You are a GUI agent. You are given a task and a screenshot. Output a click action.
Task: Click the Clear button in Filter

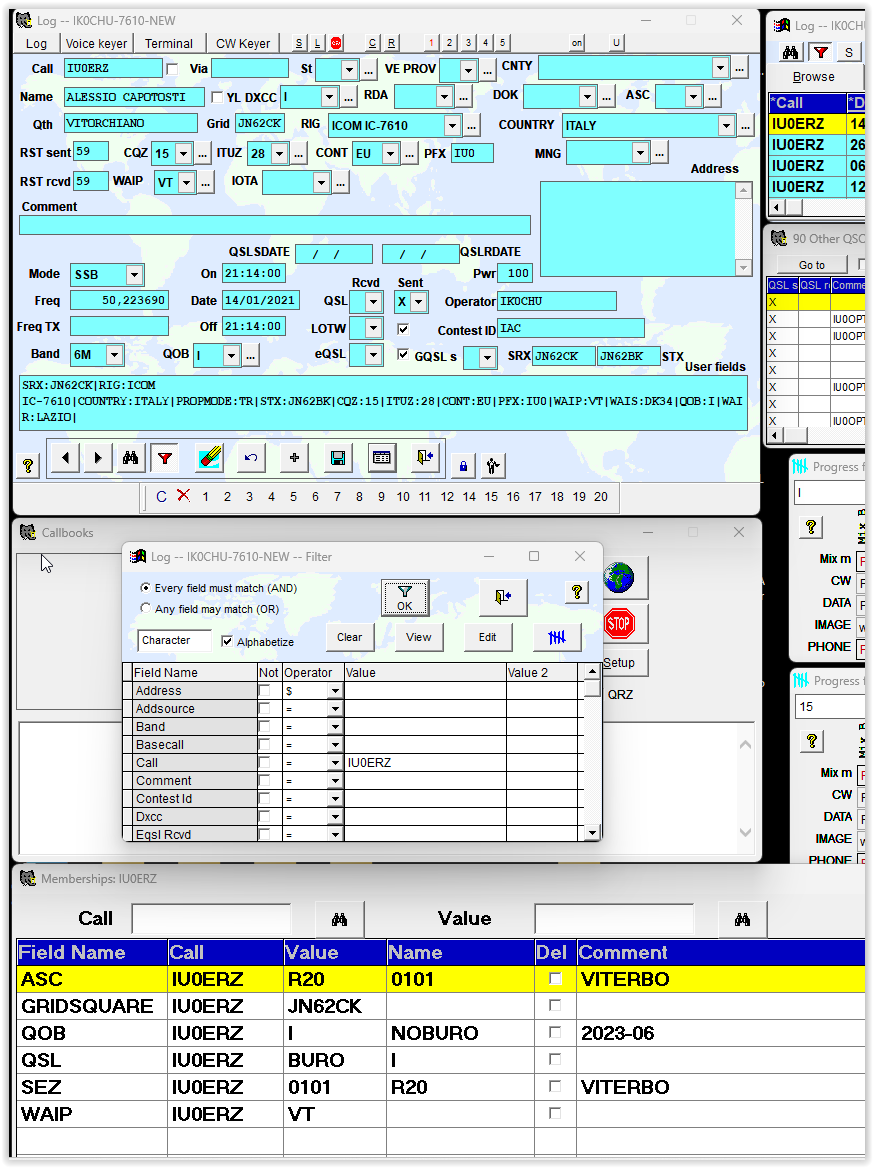pyautogui.click(x=349, y=637)
